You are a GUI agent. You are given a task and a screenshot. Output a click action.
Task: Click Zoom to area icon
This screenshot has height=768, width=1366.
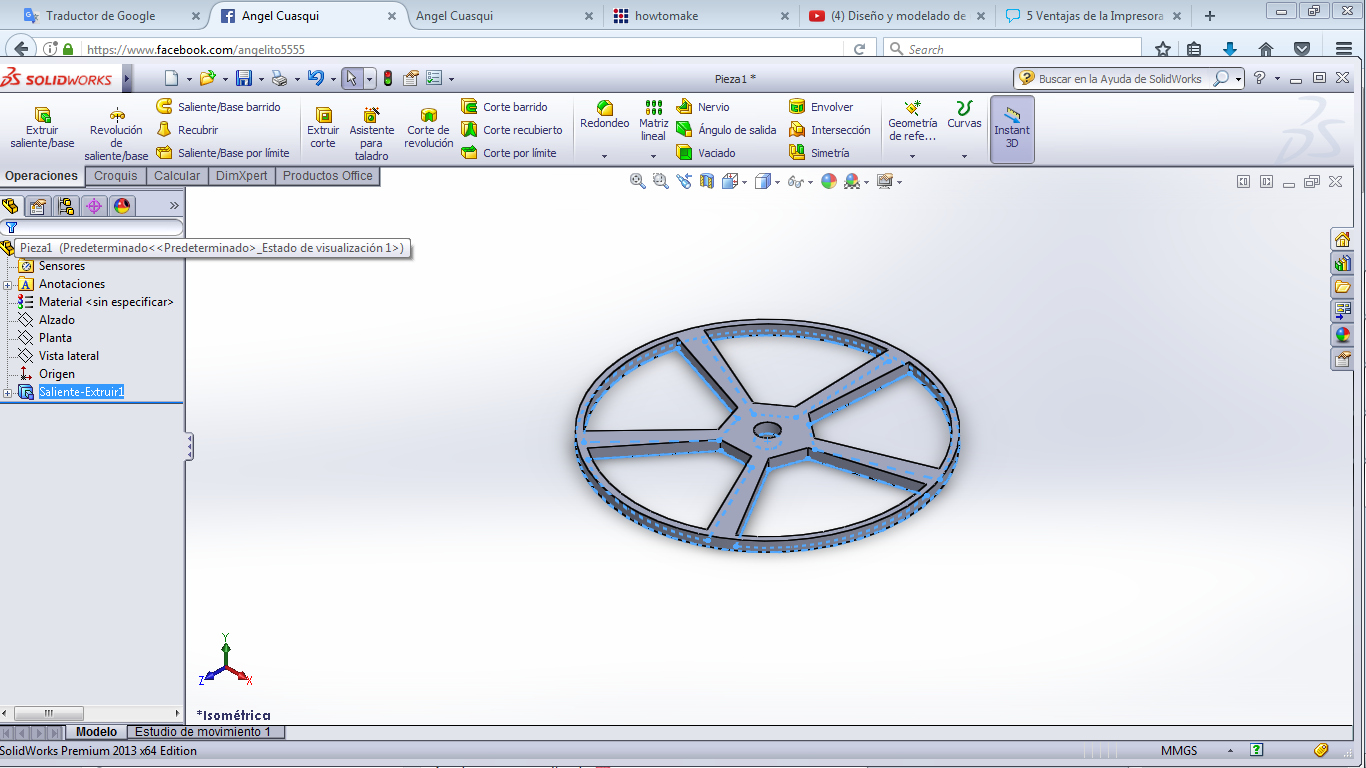click(x=660, y=181)
